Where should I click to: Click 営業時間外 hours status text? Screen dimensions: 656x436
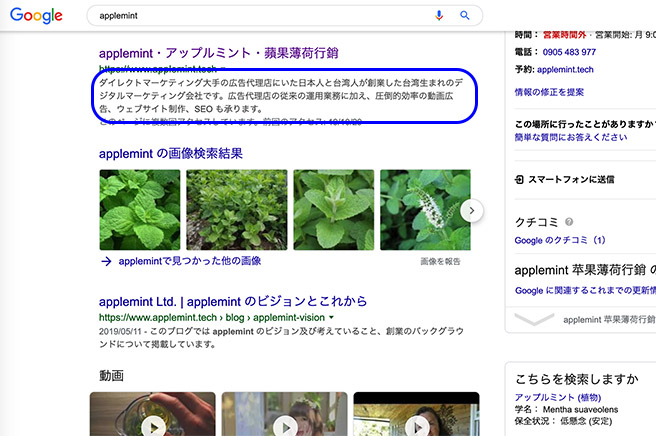point(564,35)
